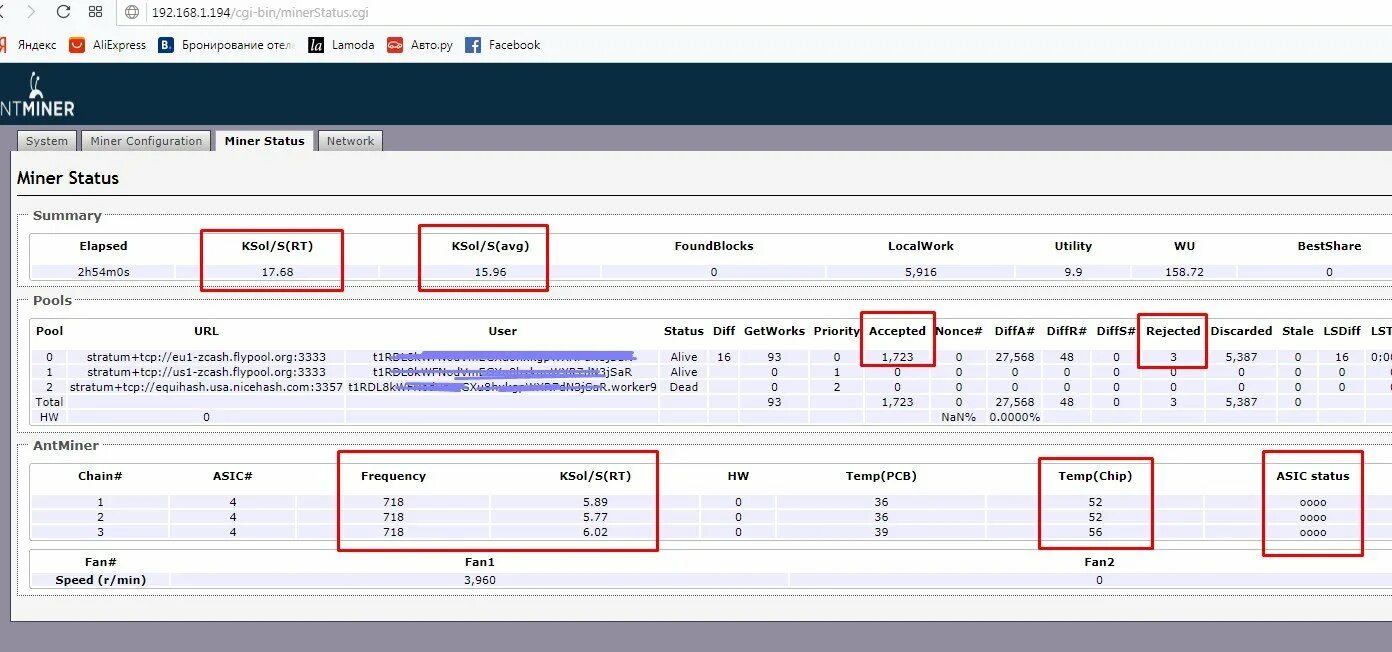1392x652 pixels.
Task: Open the Facebook bookmark
Action: pos(514,45)
